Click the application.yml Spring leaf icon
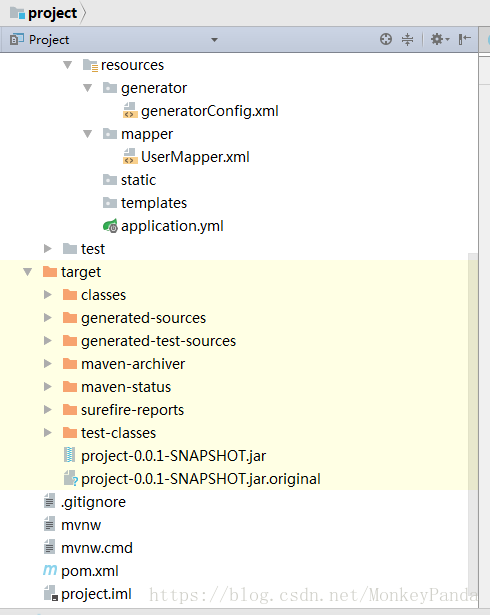Image resolution: width=490 pixels, height=615 pixels. tap(110, 226)
